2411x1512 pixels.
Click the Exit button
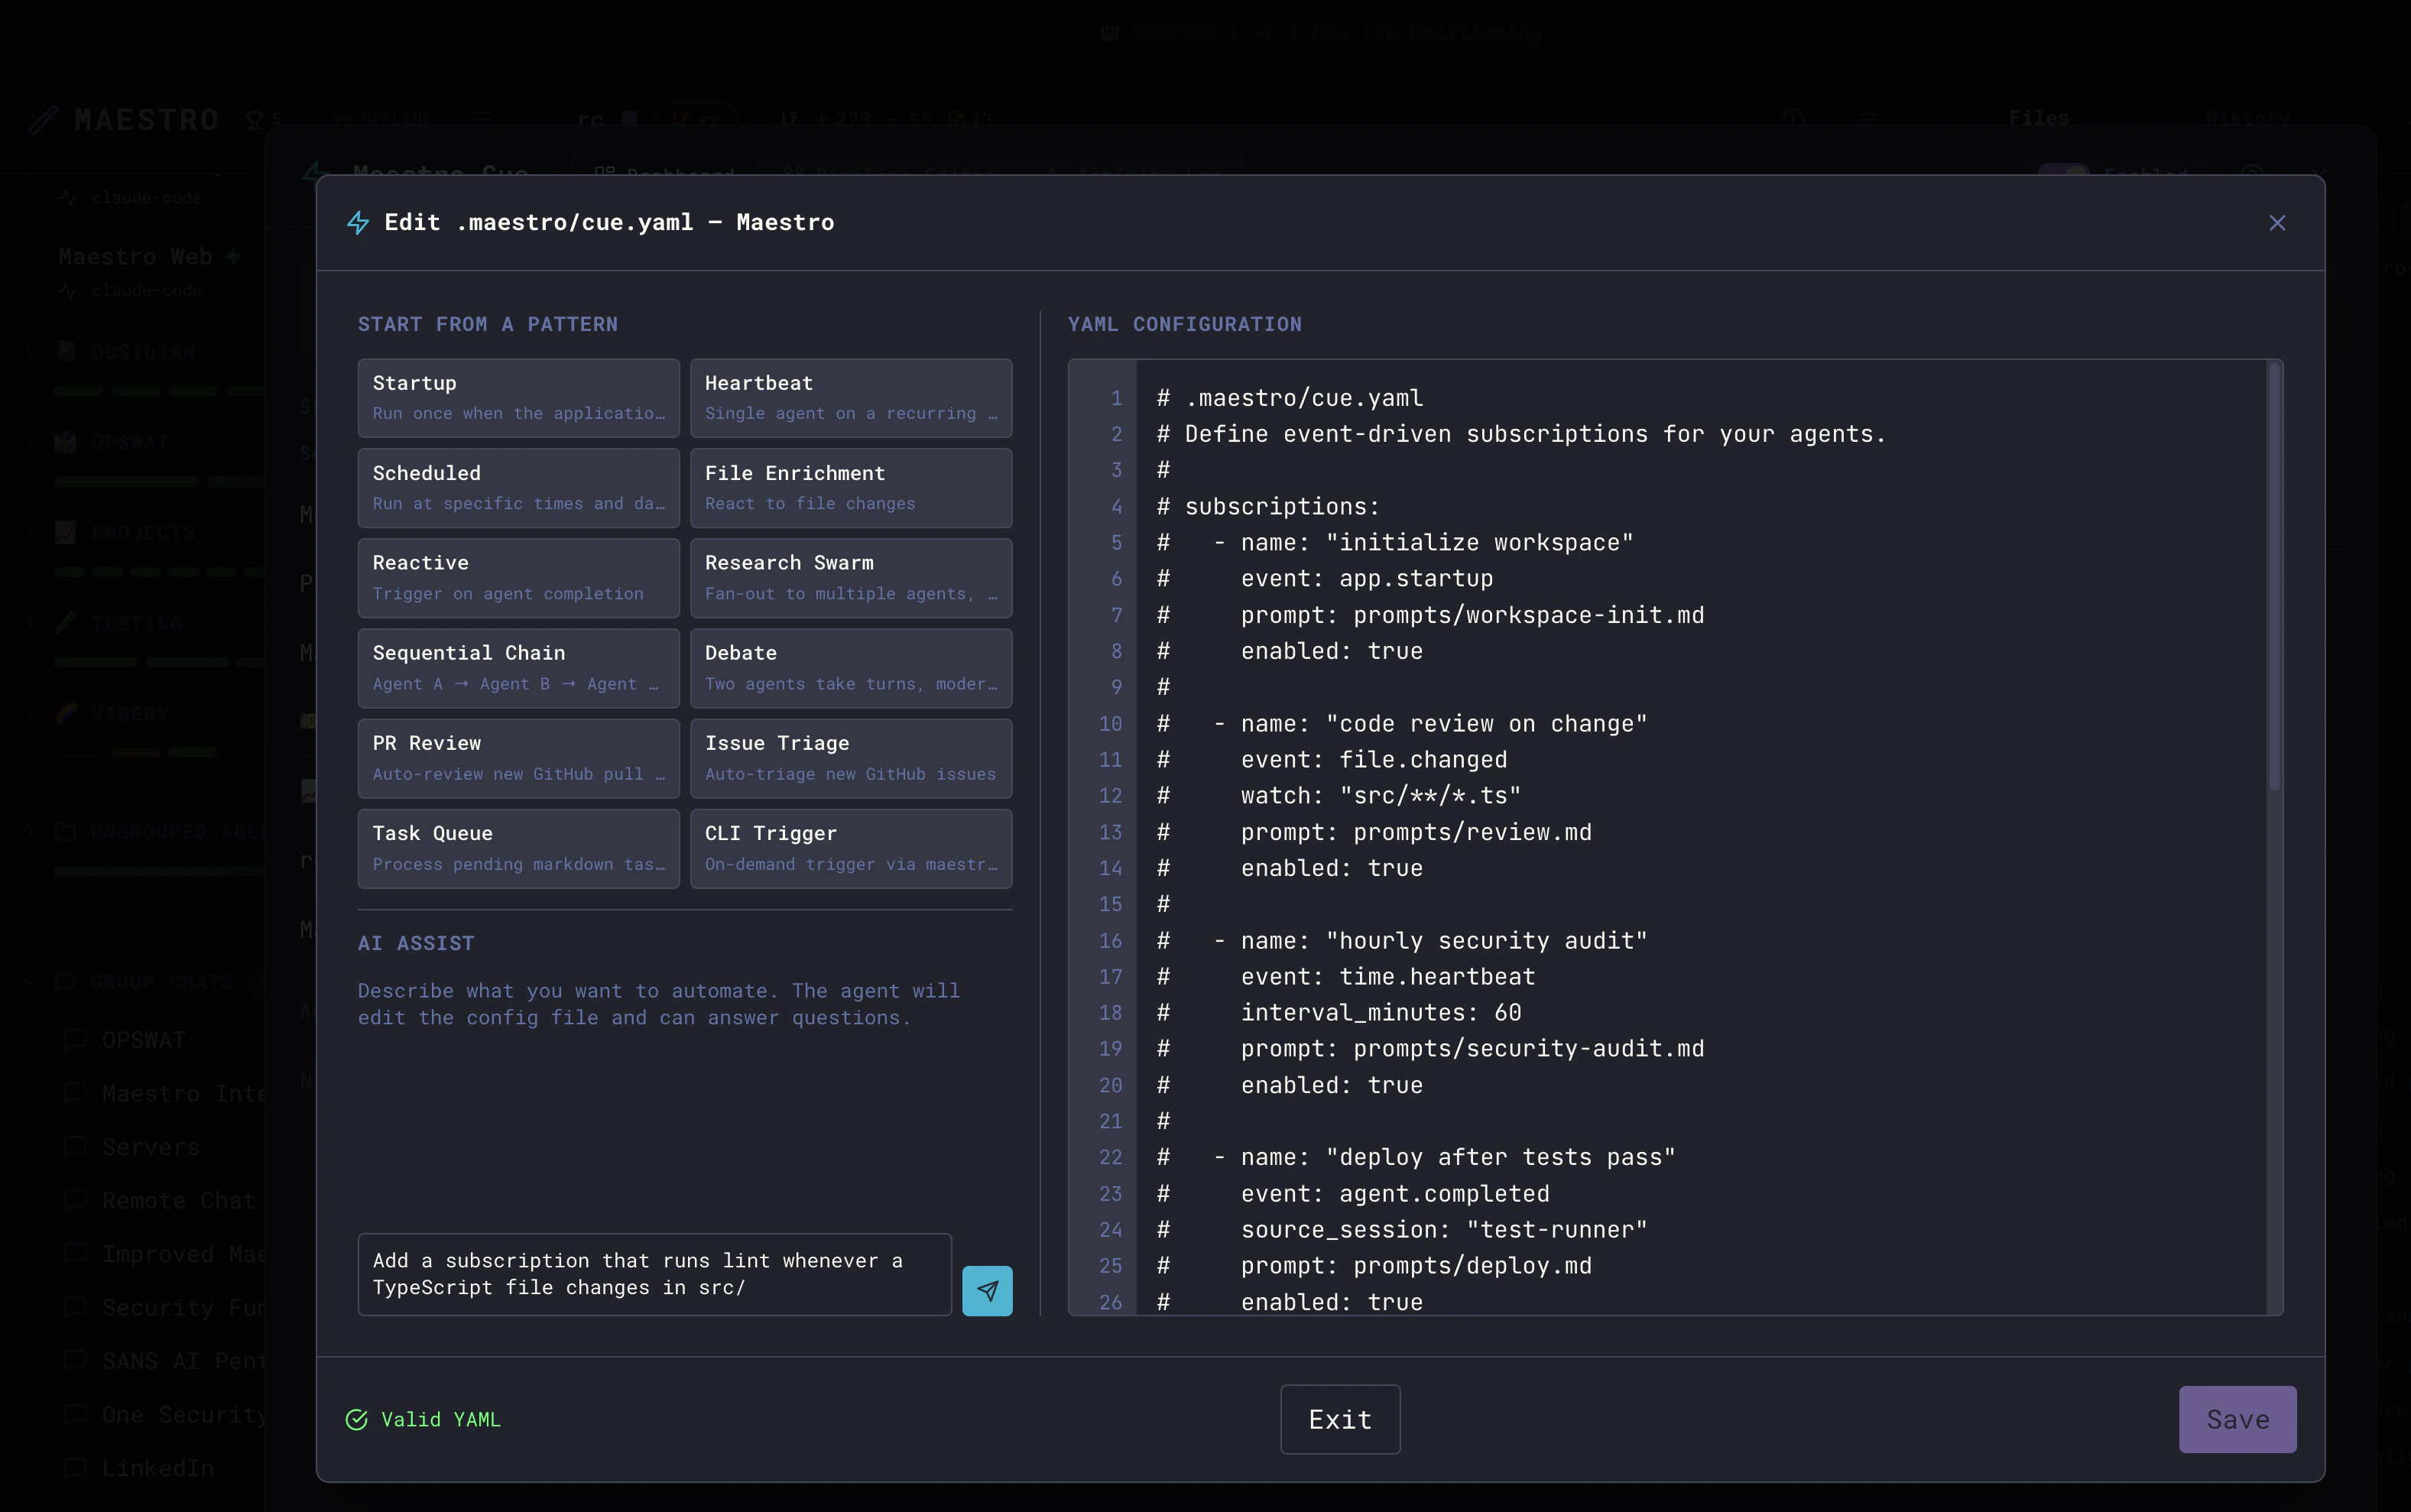1340,1419
